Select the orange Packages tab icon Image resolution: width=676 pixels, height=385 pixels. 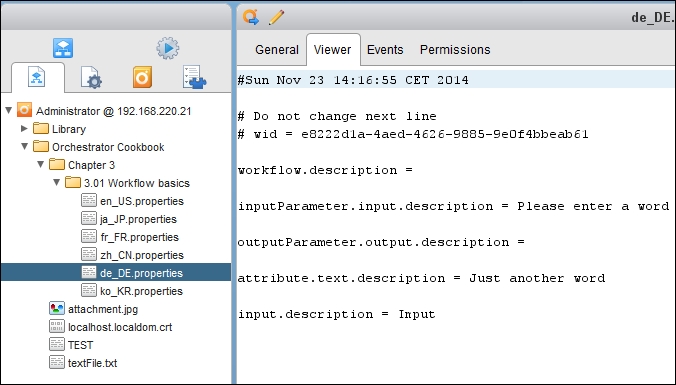[142, 77]
